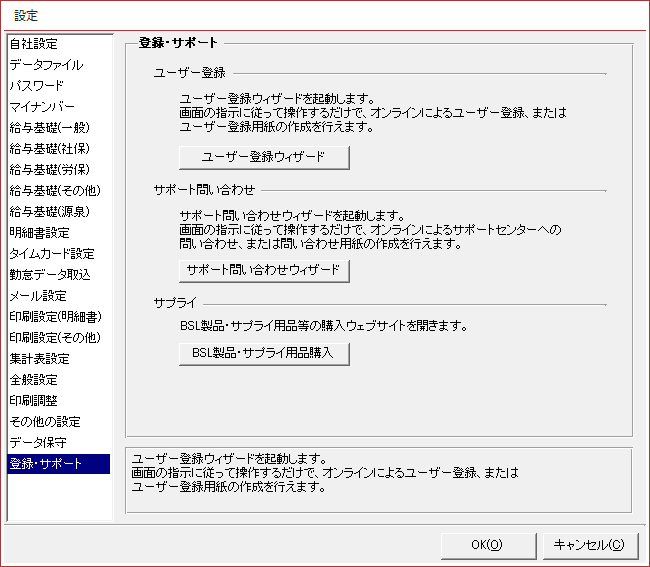Image resolution: width=650 pixels, height=567 pixels.
Task: Open BSL製品・サプライ用品購入 website button
Action: (264, 353)
